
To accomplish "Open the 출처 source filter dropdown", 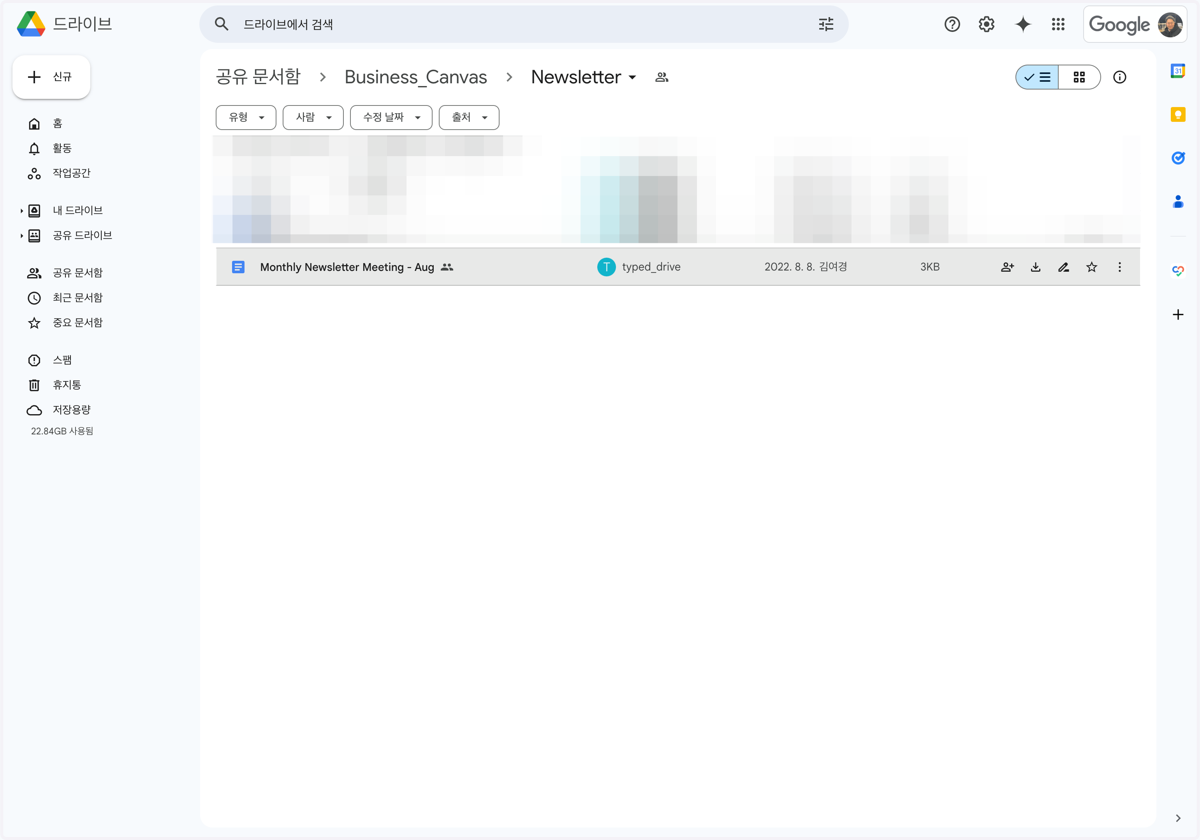I will coord(469,117).
